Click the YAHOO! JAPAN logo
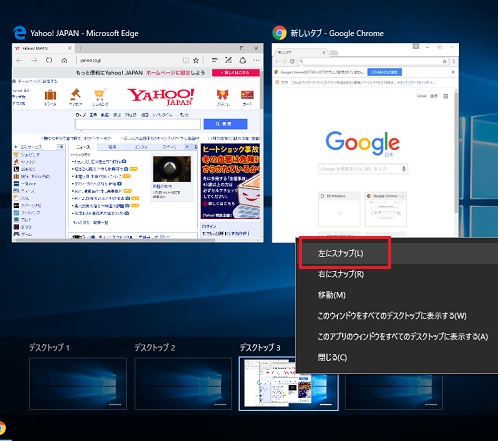This screenshot has height=441, width=498. [161, 97]
